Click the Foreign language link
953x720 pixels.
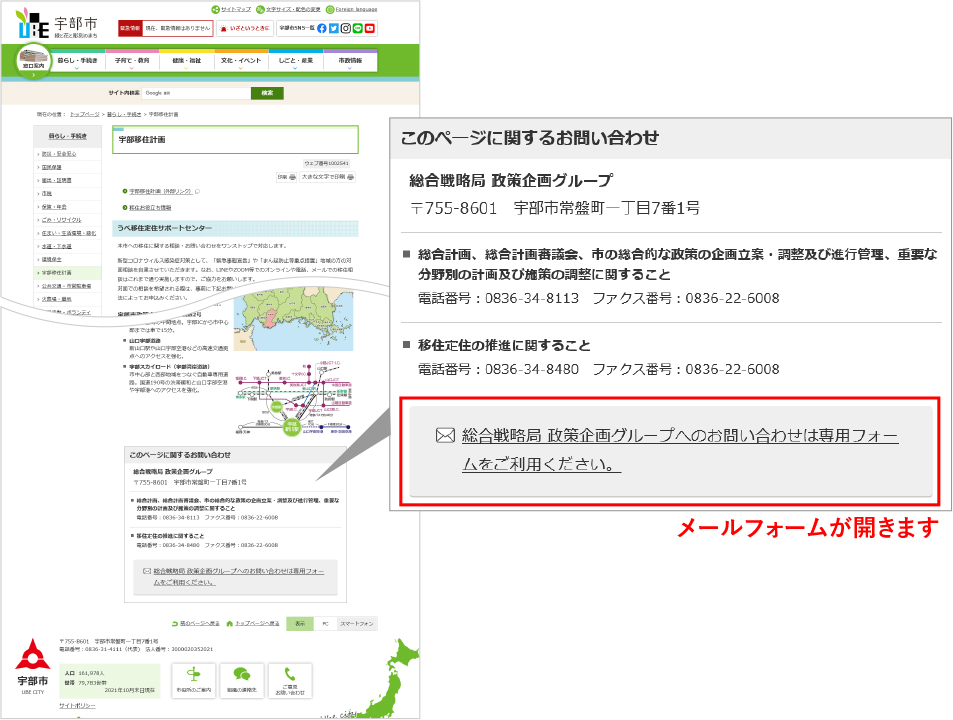pos(356,9)
